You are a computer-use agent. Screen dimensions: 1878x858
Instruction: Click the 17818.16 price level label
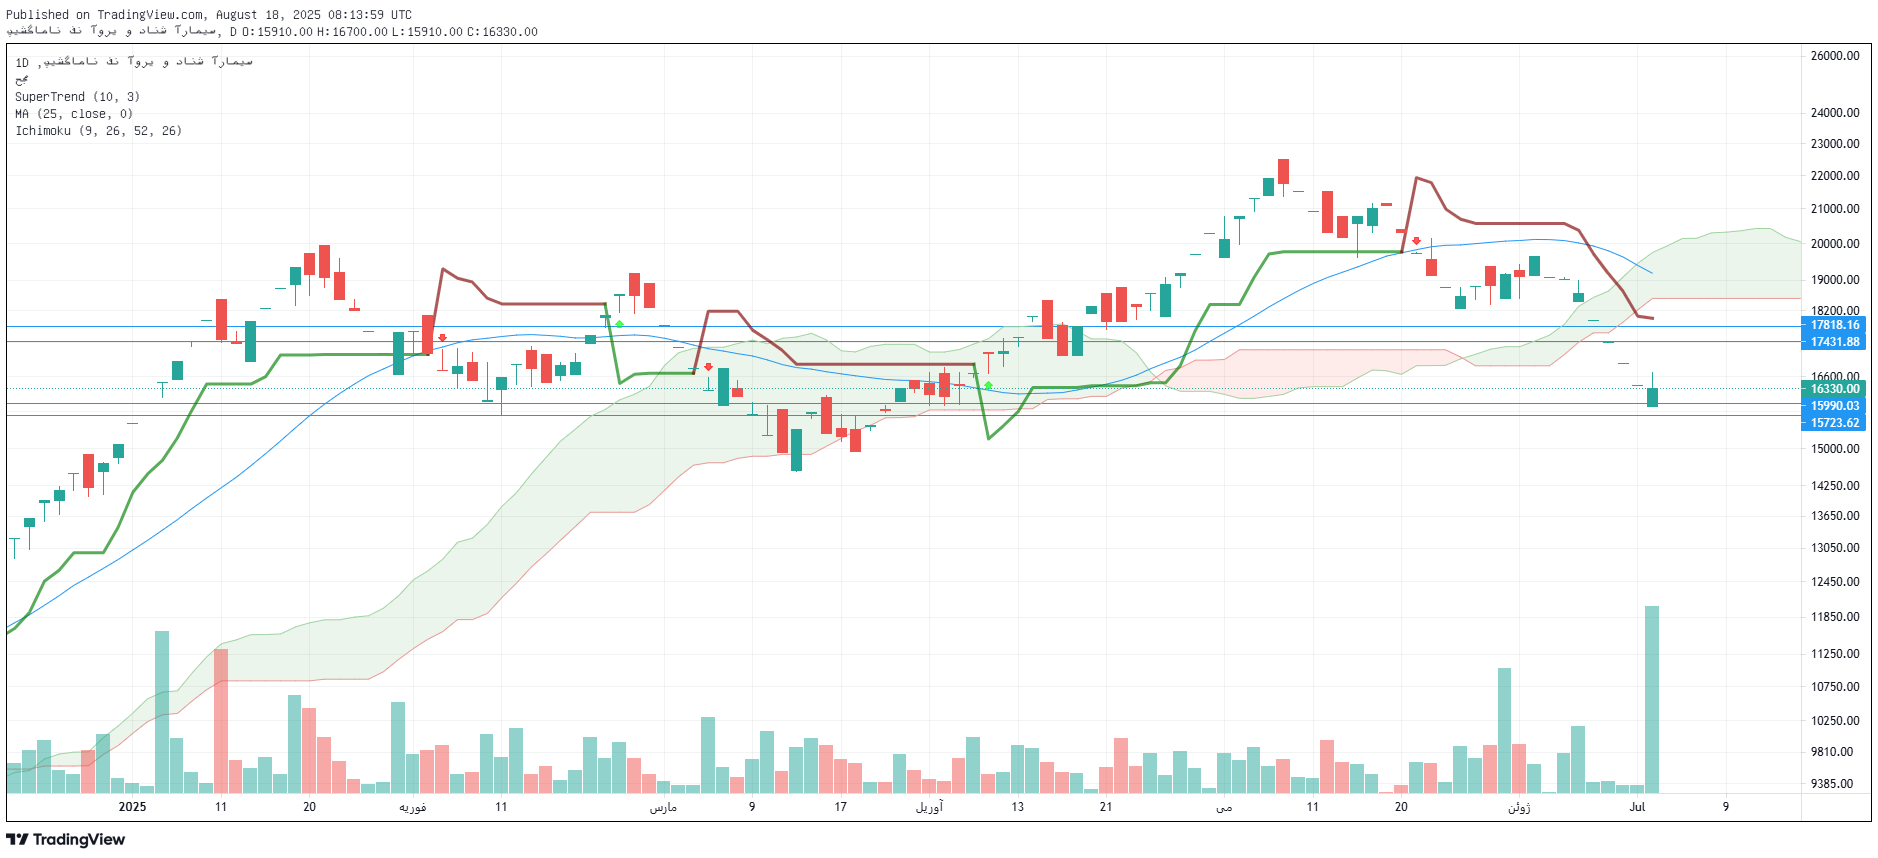click(x=1835, y=325)
